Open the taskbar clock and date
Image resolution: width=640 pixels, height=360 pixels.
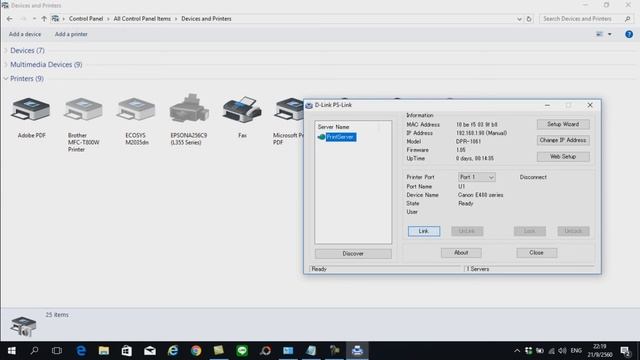[x=600, y=351]
